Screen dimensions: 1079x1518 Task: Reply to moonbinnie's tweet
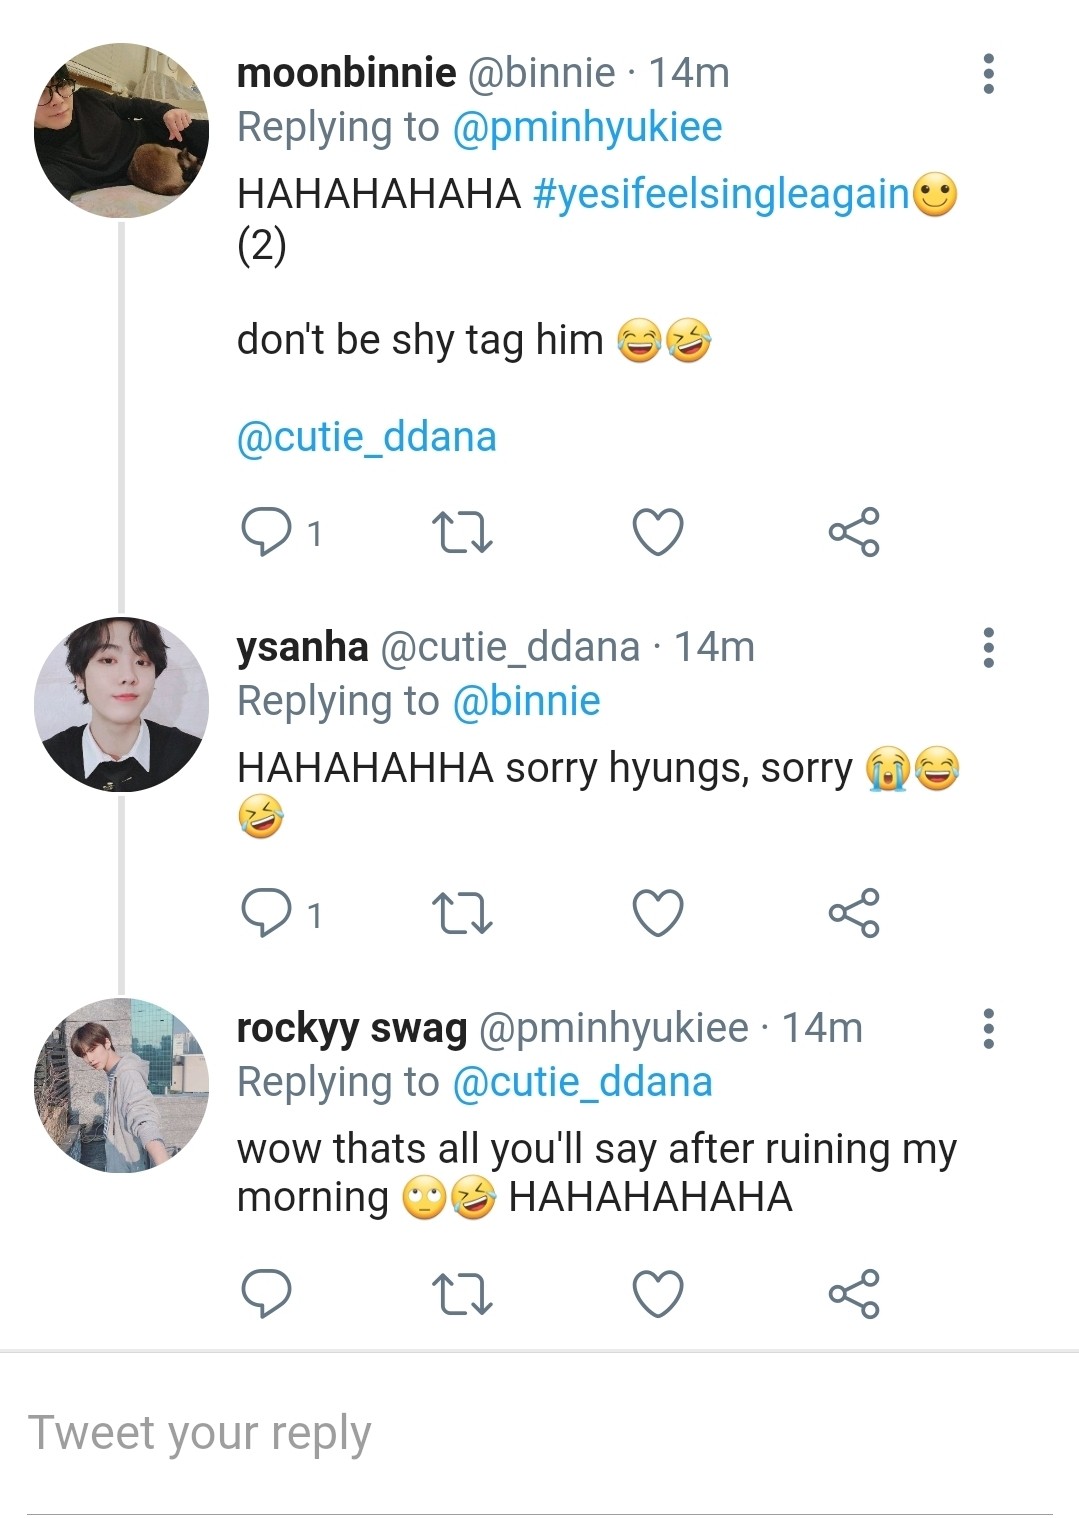(266, 531)
